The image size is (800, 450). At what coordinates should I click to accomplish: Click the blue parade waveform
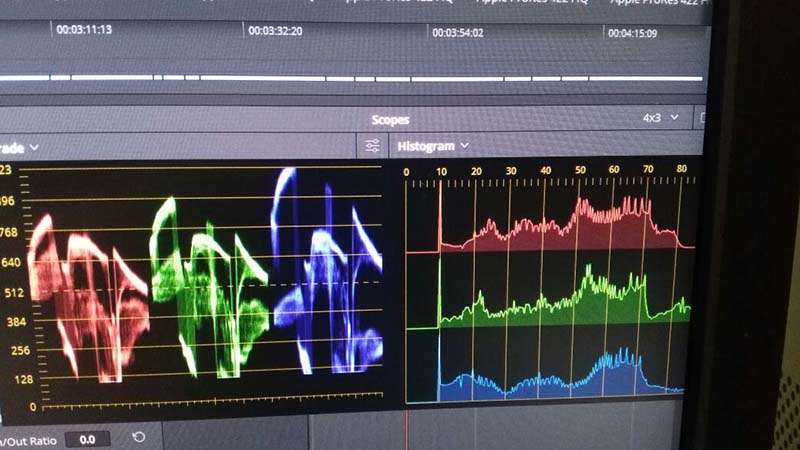[x=328, y=270]
